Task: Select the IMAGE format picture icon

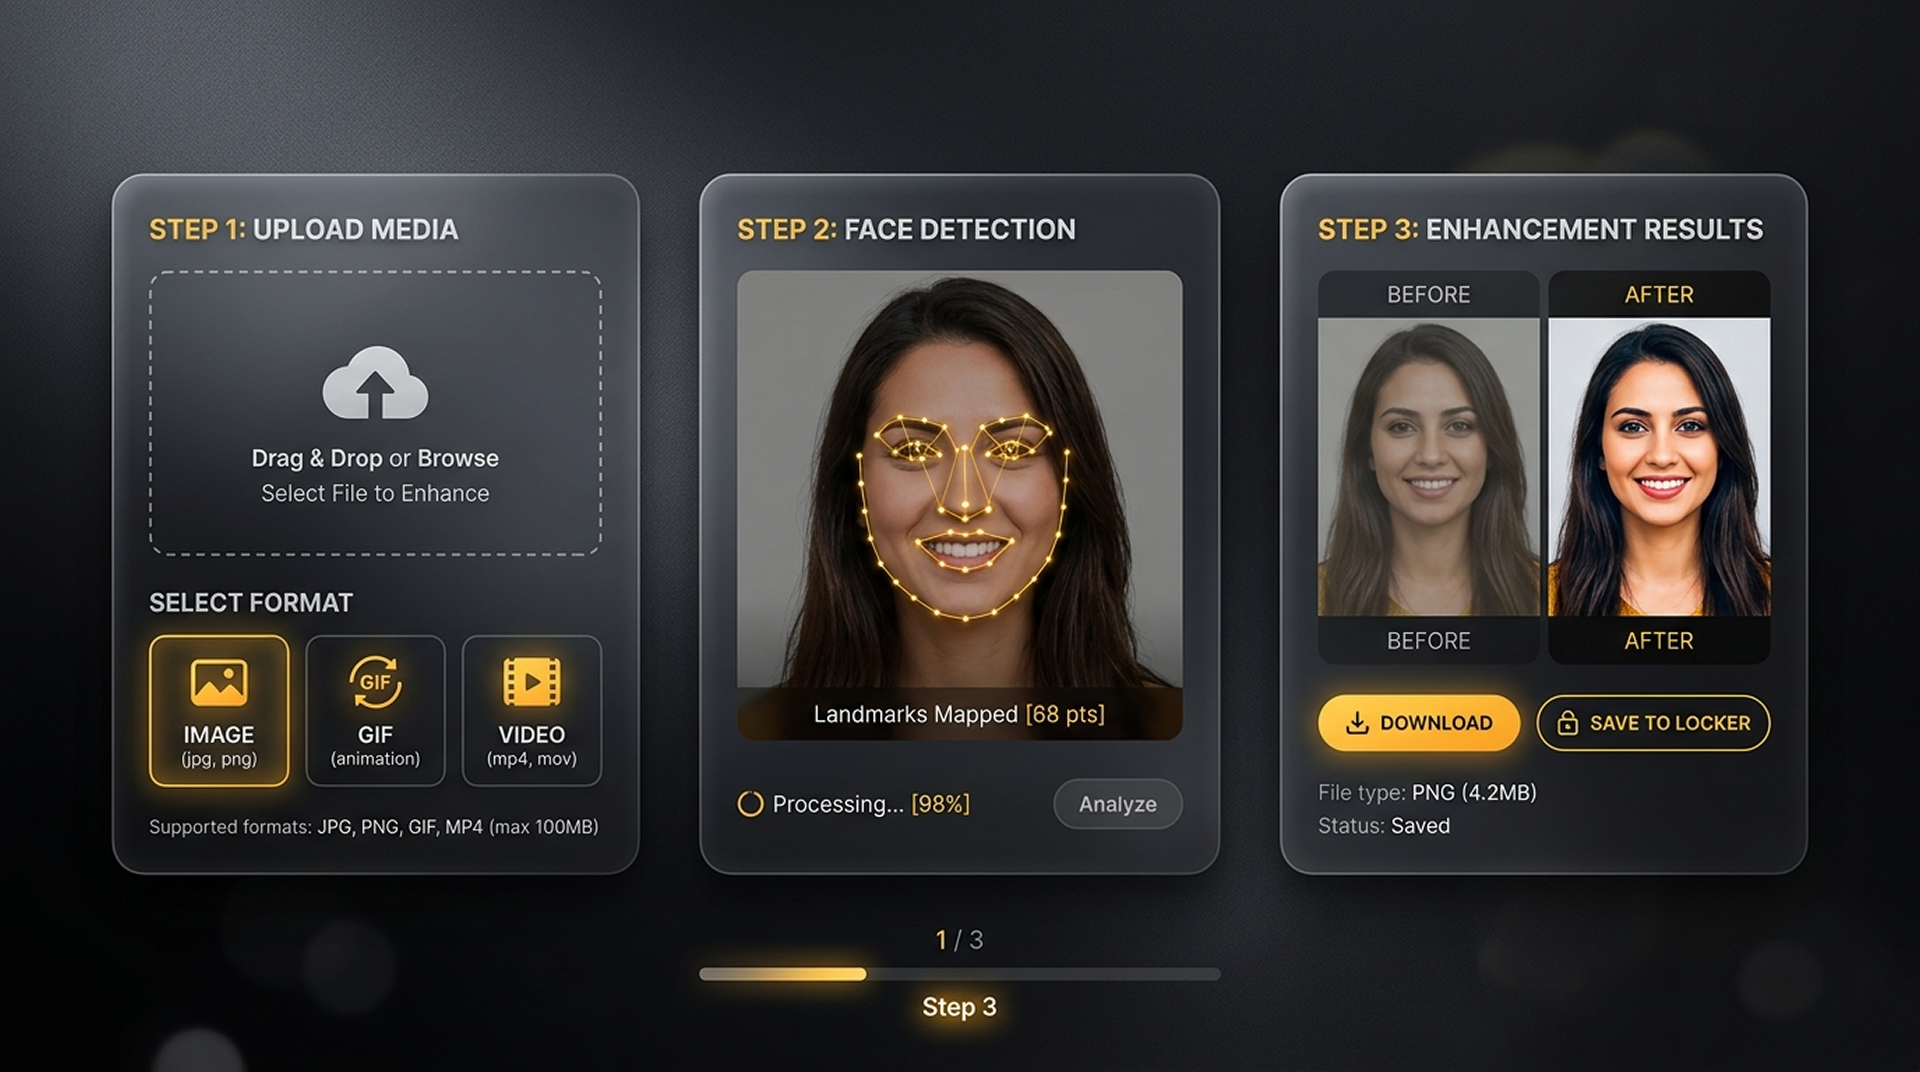Action: pyautogui.click(x=219, y=683)
